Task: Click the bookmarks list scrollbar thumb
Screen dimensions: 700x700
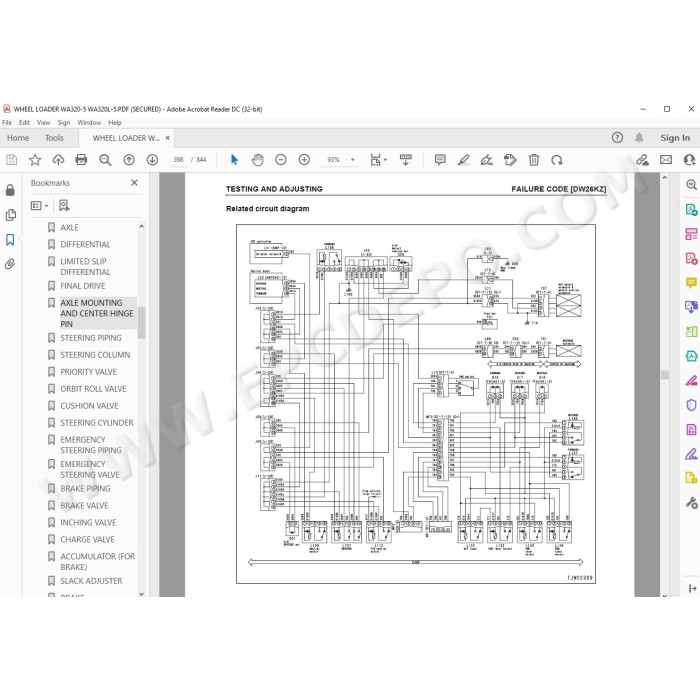Action: point(142,322)
